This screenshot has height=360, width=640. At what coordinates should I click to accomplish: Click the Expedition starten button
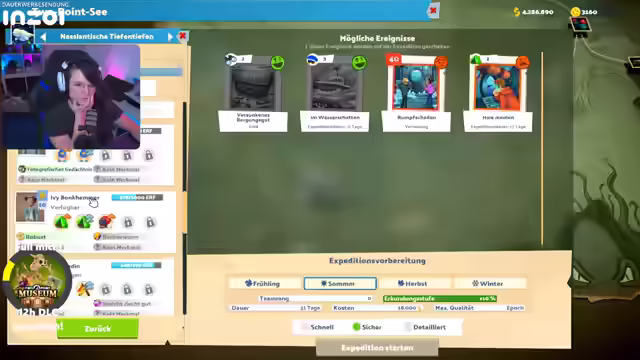coord(377,348)
